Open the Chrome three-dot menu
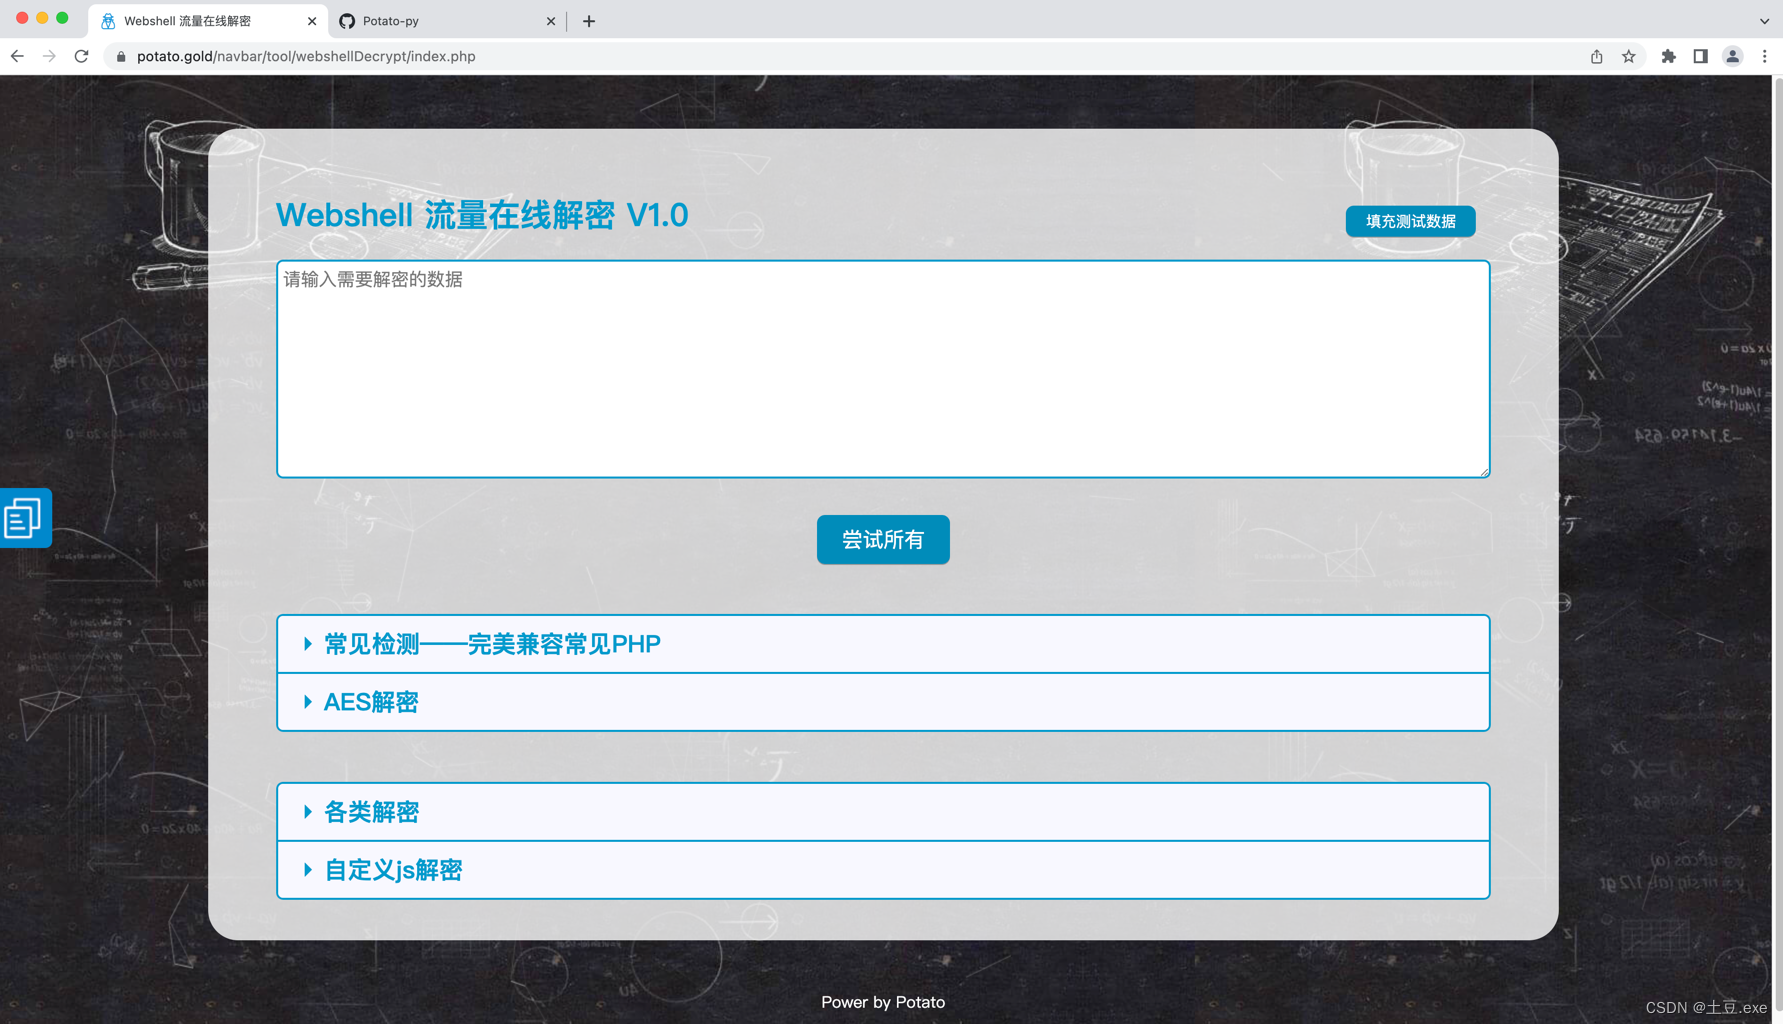This screenshot has width=1783, height=1024. click(1765, 56)
